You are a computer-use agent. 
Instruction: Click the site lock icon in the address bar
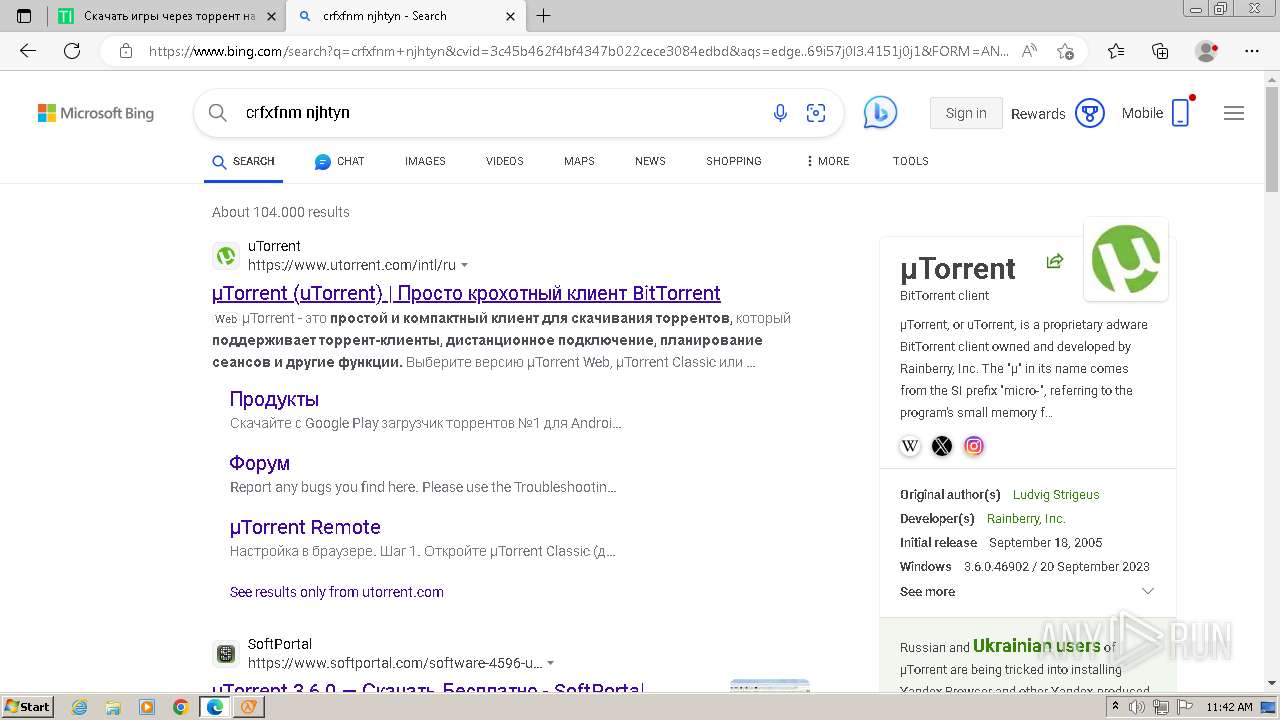tap(126, 51)
